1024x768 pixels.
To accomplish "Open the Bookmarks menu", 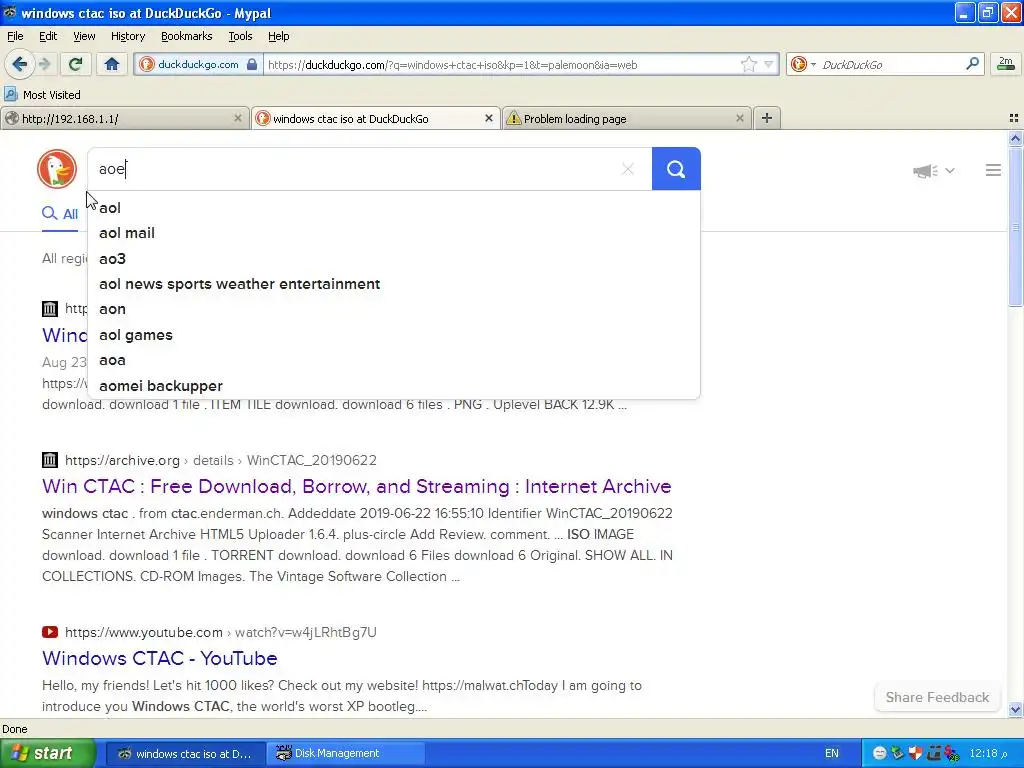I will pos(186,36).
